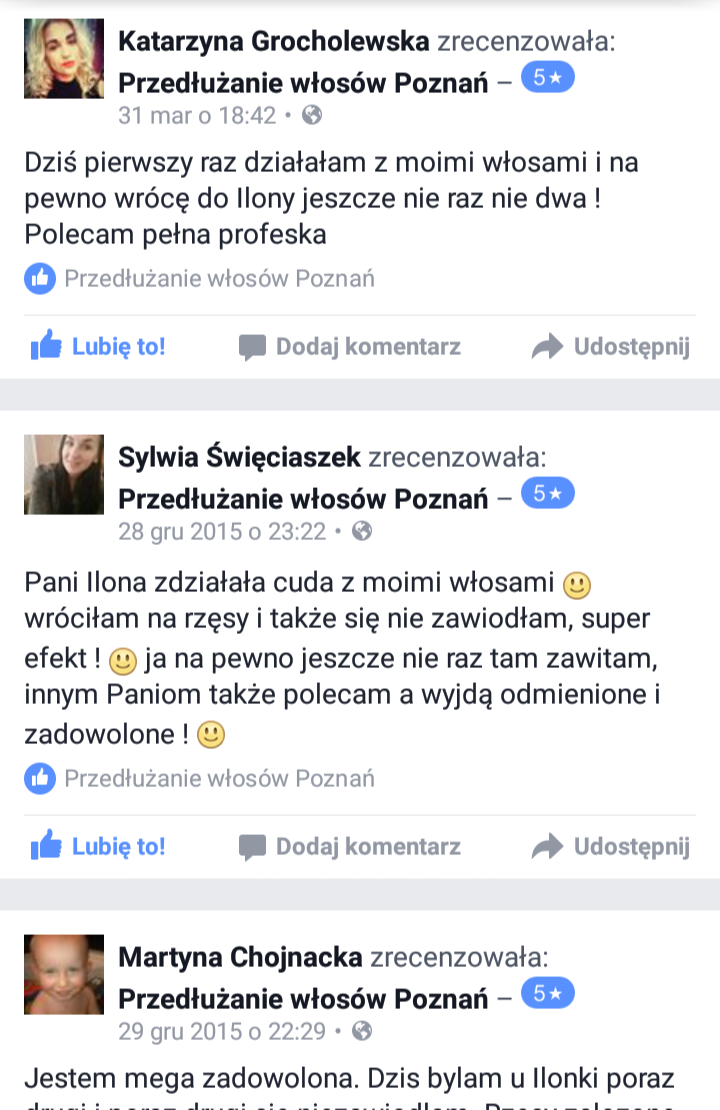Open the like reaction bubble under Sylwia's review
The width and height of the screenshot is (720, 1110).
click(40, 779)
